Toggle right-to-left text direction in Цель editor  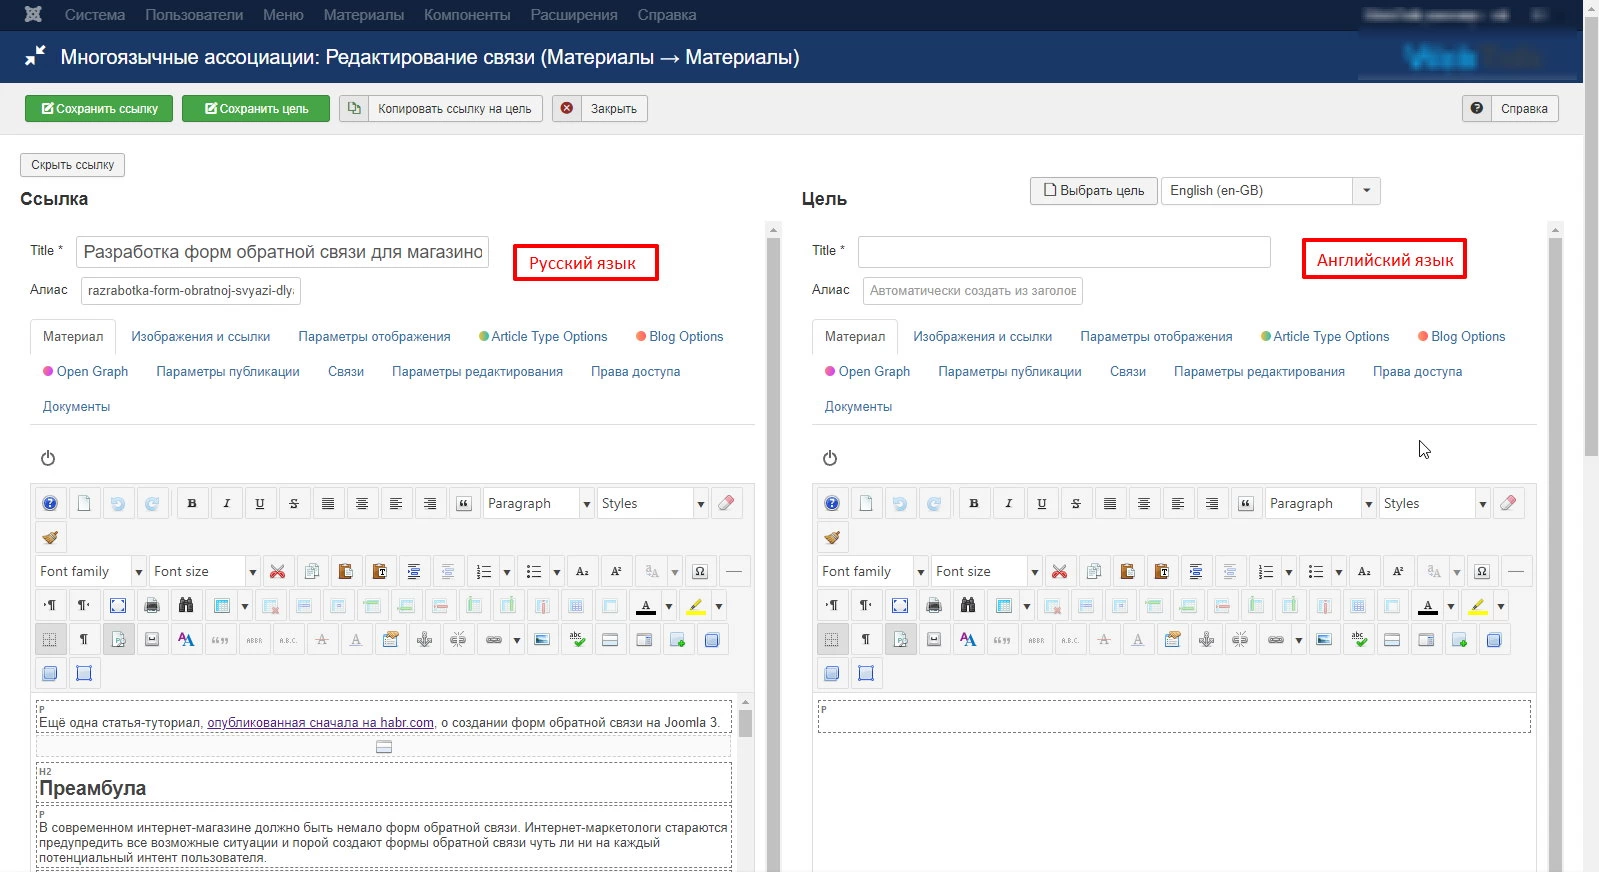tap(866, 605)
